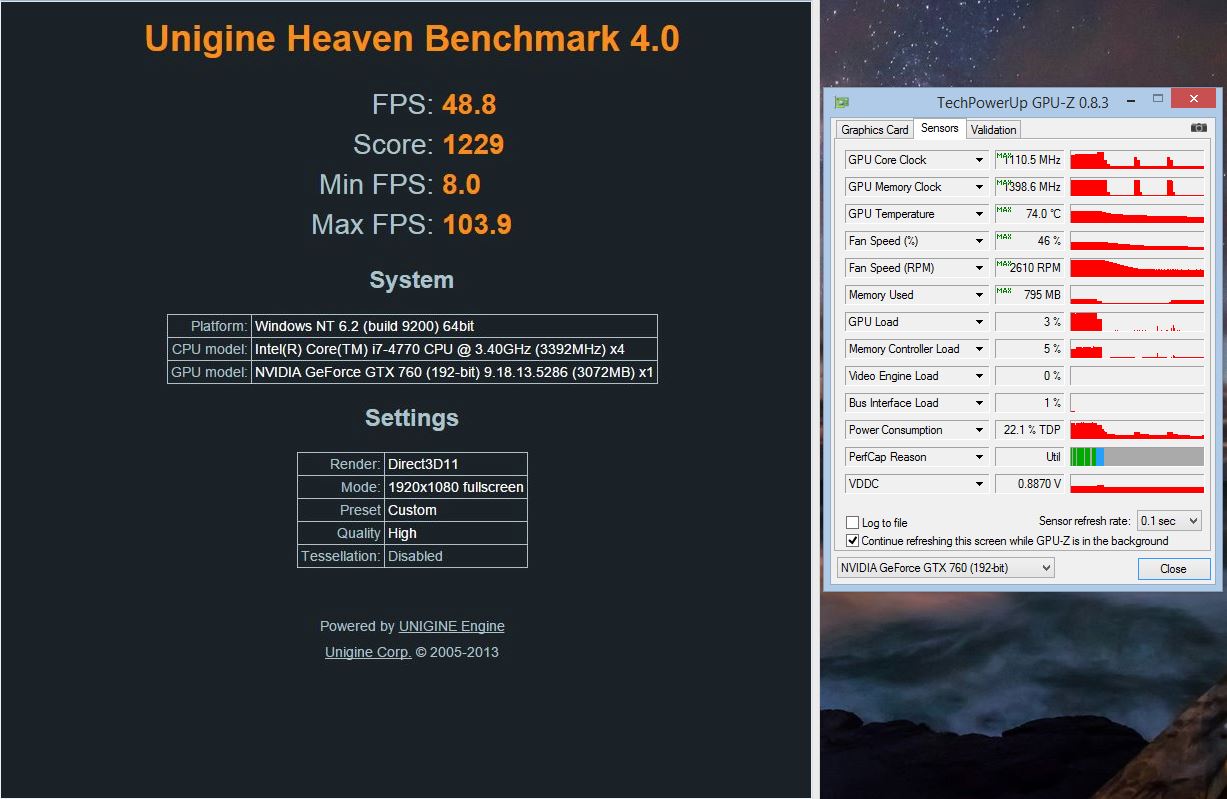This screenshot has height=799, width=1227.
Task: Click the GPU-Z screenshot camera icon
Action: (1198, 128)
